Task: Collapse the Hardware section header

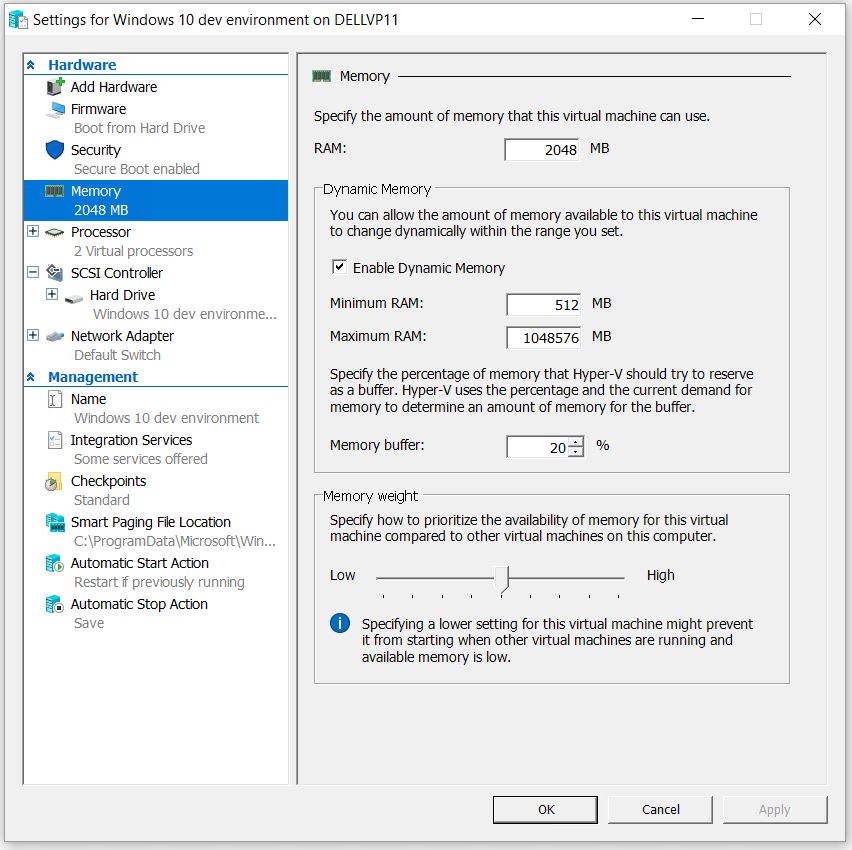Action: (x=31, y=65)
